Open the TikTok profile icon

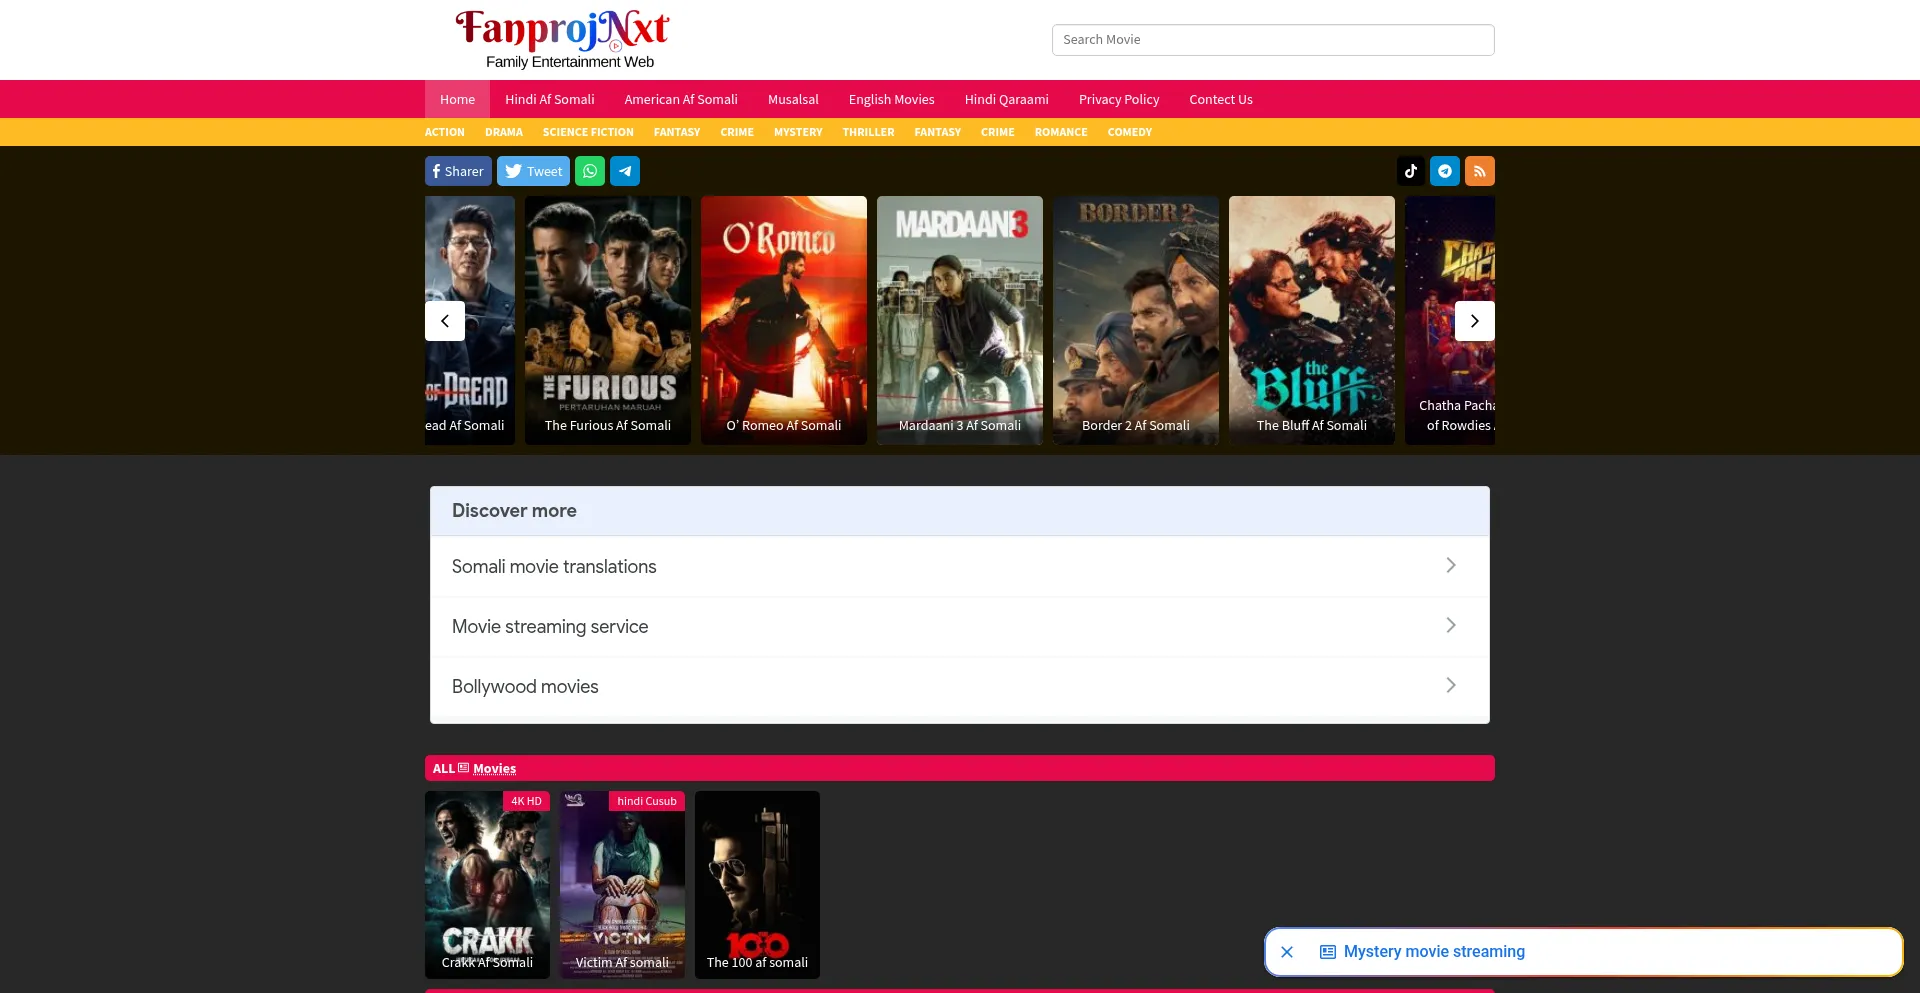pos(1411,171)
